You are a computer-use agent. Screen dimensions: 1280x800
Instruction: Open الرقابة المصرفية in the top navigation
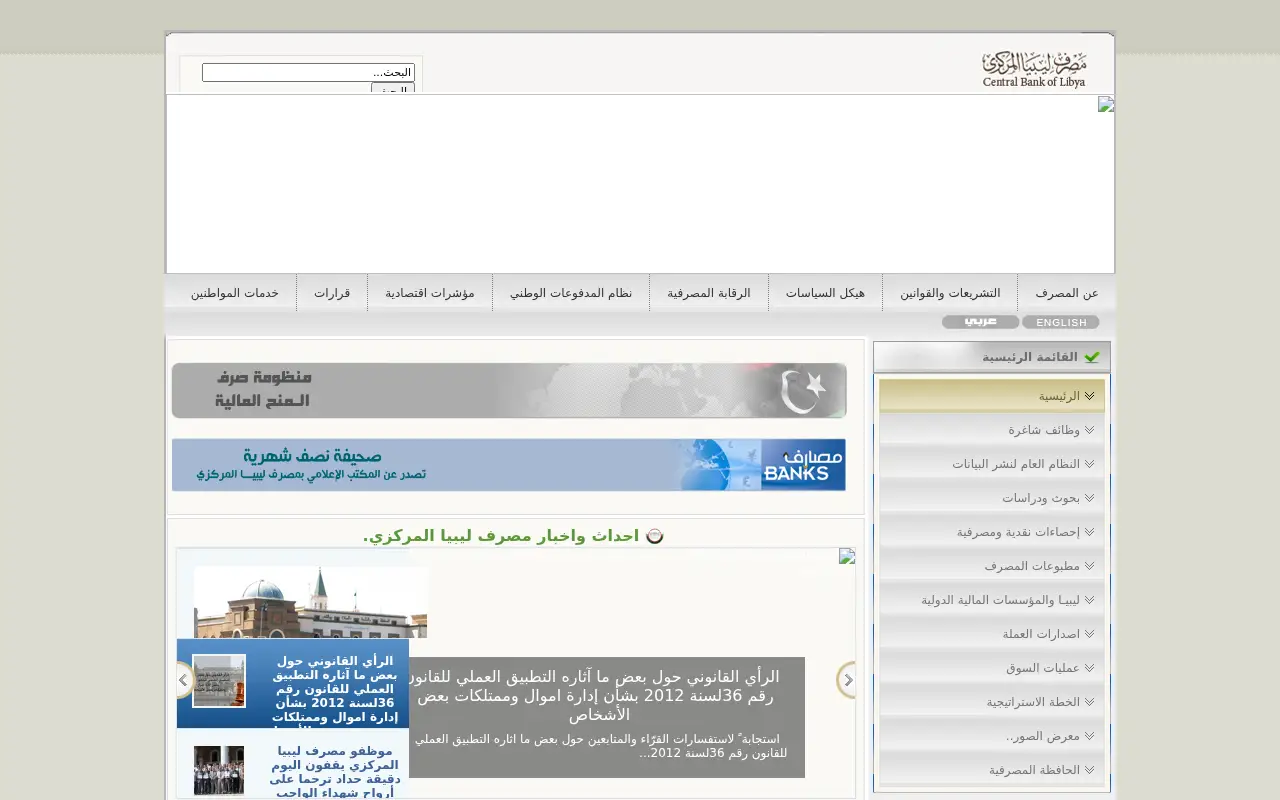coord(709,293)
